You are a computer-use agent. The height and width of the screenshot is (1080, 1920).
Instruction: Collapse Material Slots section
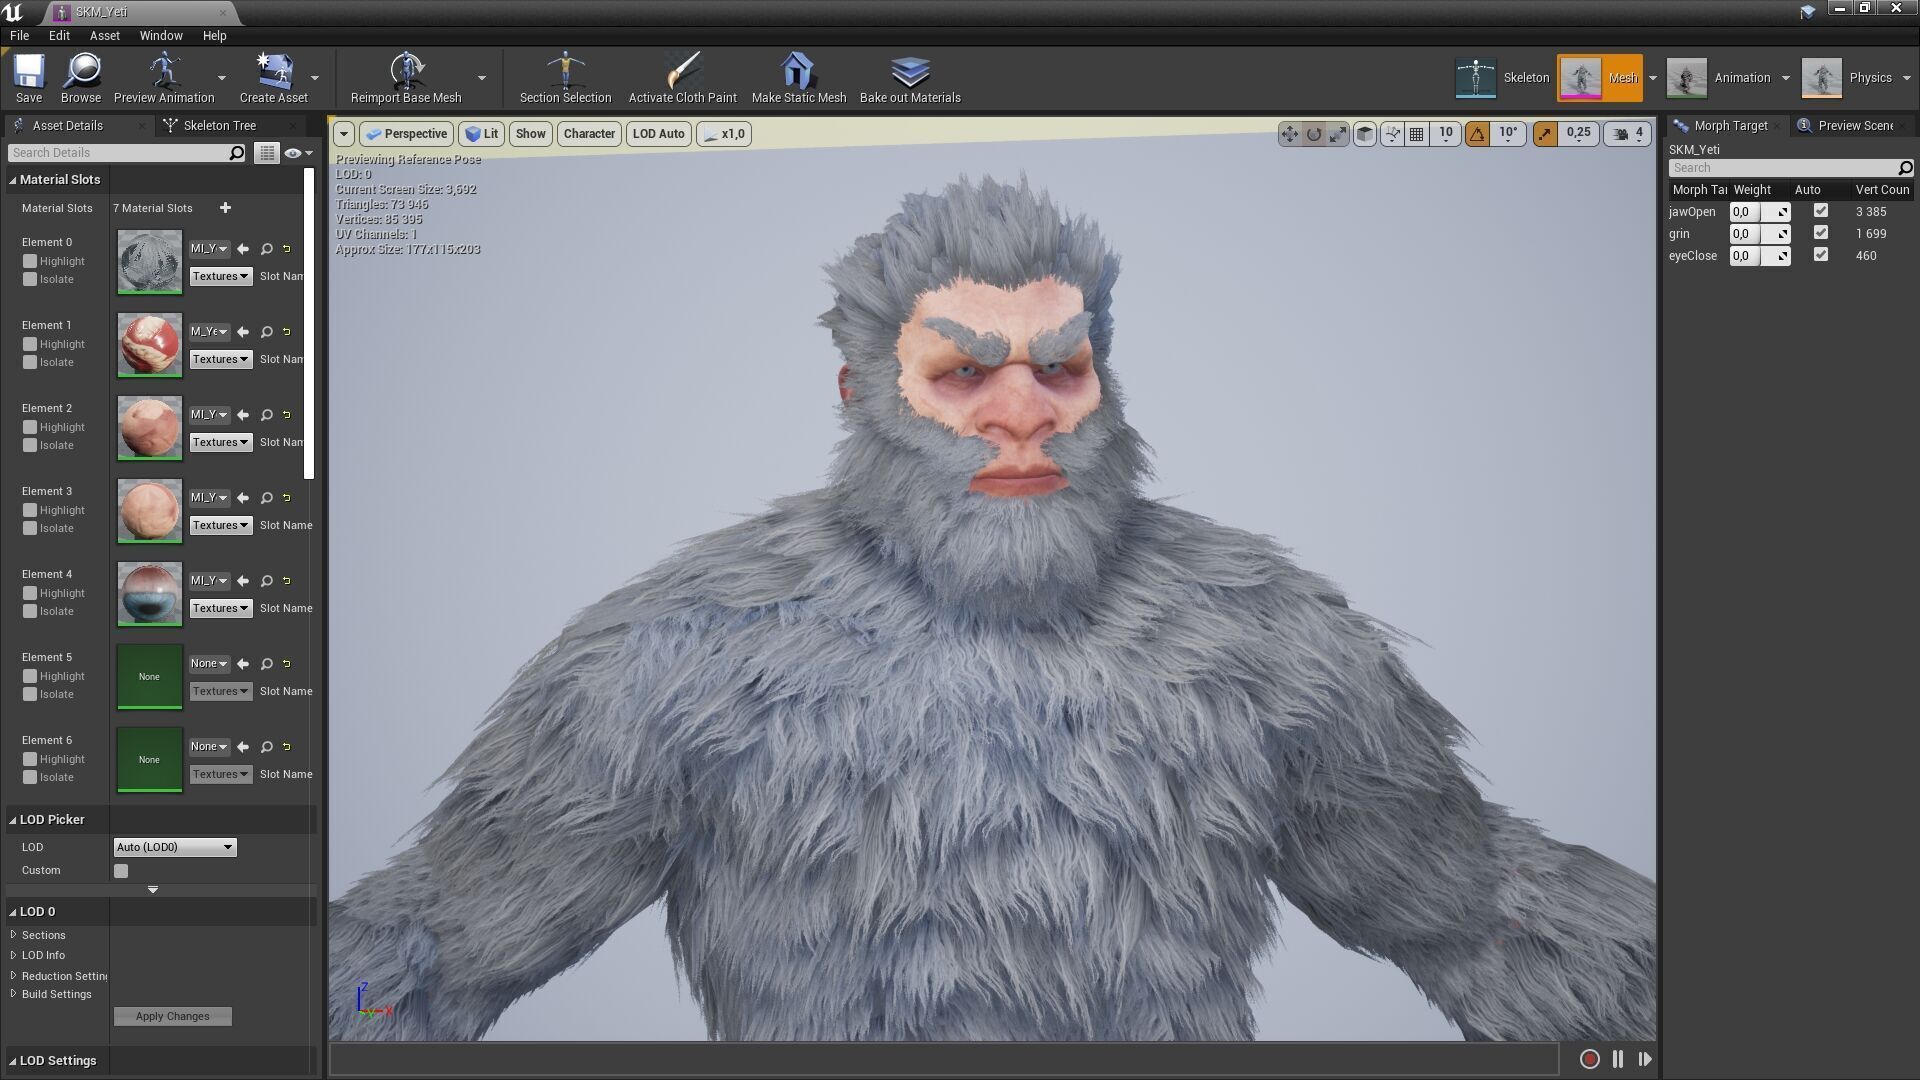[13, 180]
